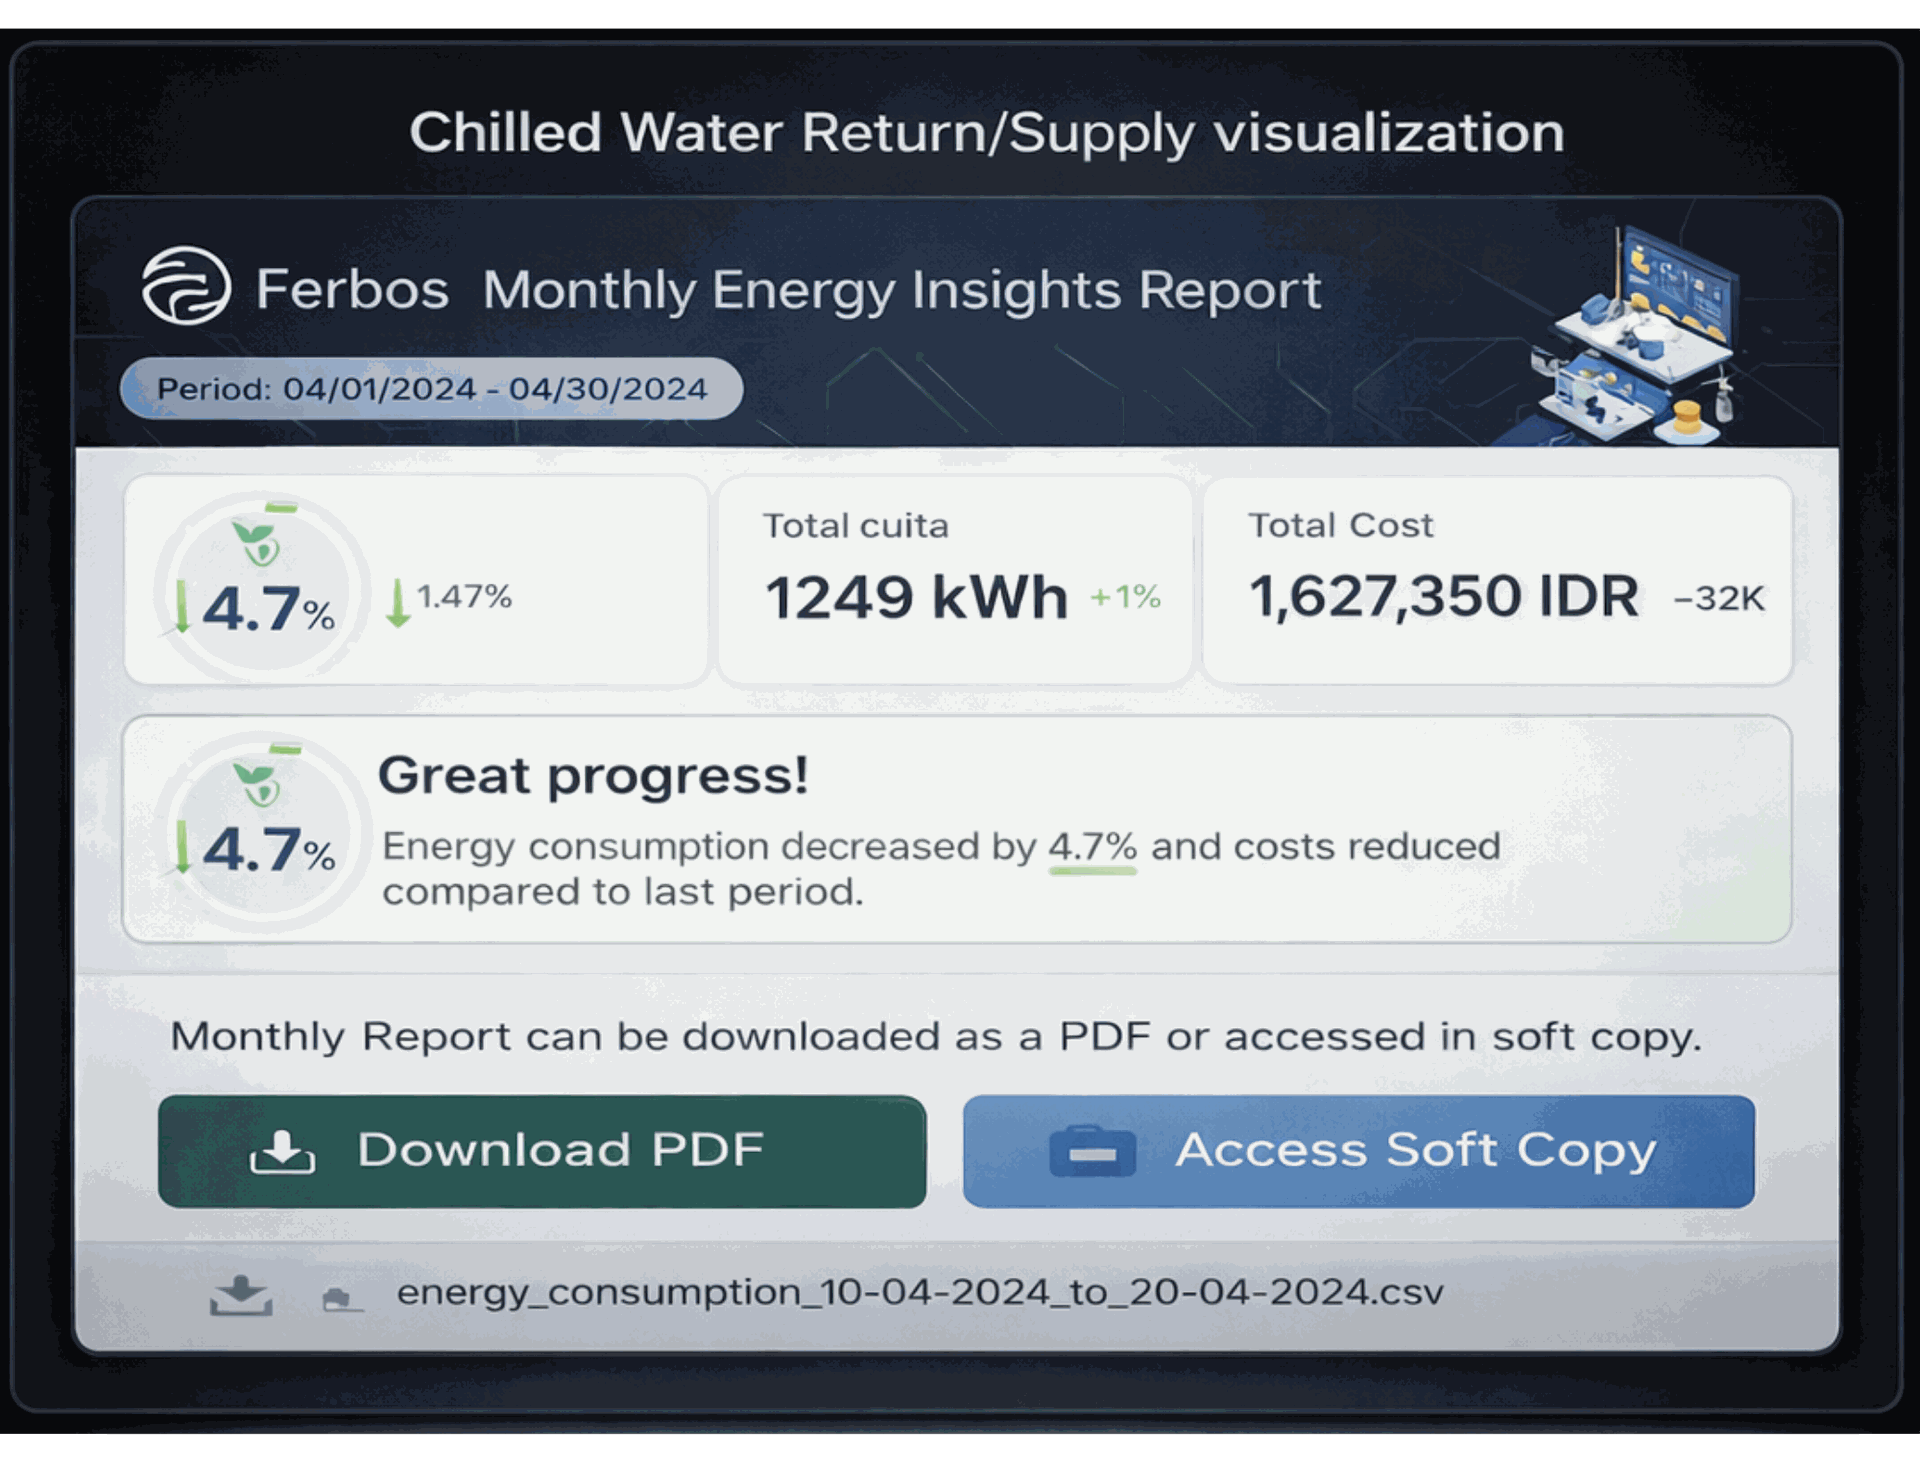Expand the Period 04/01/2024 - 04/30/2024 badge
The image size is (1920, 1462).
pyautogui.click(x=432, y=389)
